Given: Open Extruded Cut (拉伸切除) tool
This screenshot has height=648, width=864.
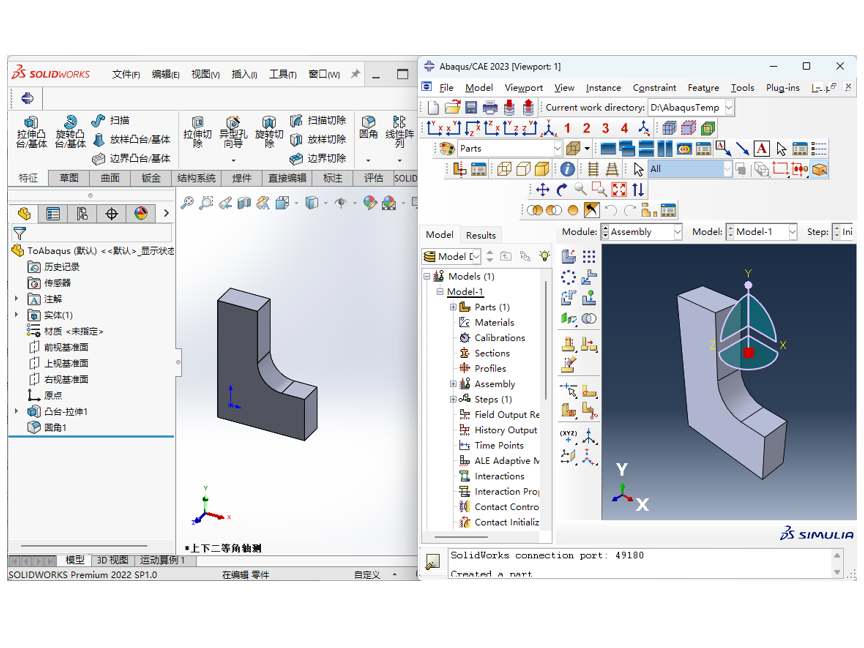Looking at the screenshot, I should click(197, 132).
